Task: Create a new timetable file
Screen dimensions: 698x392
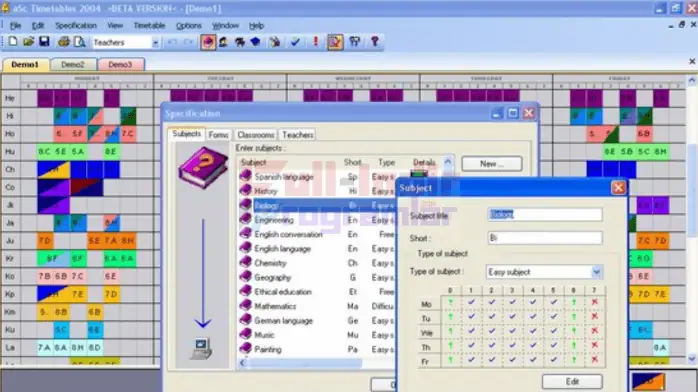Action: [x=13, y=42]
